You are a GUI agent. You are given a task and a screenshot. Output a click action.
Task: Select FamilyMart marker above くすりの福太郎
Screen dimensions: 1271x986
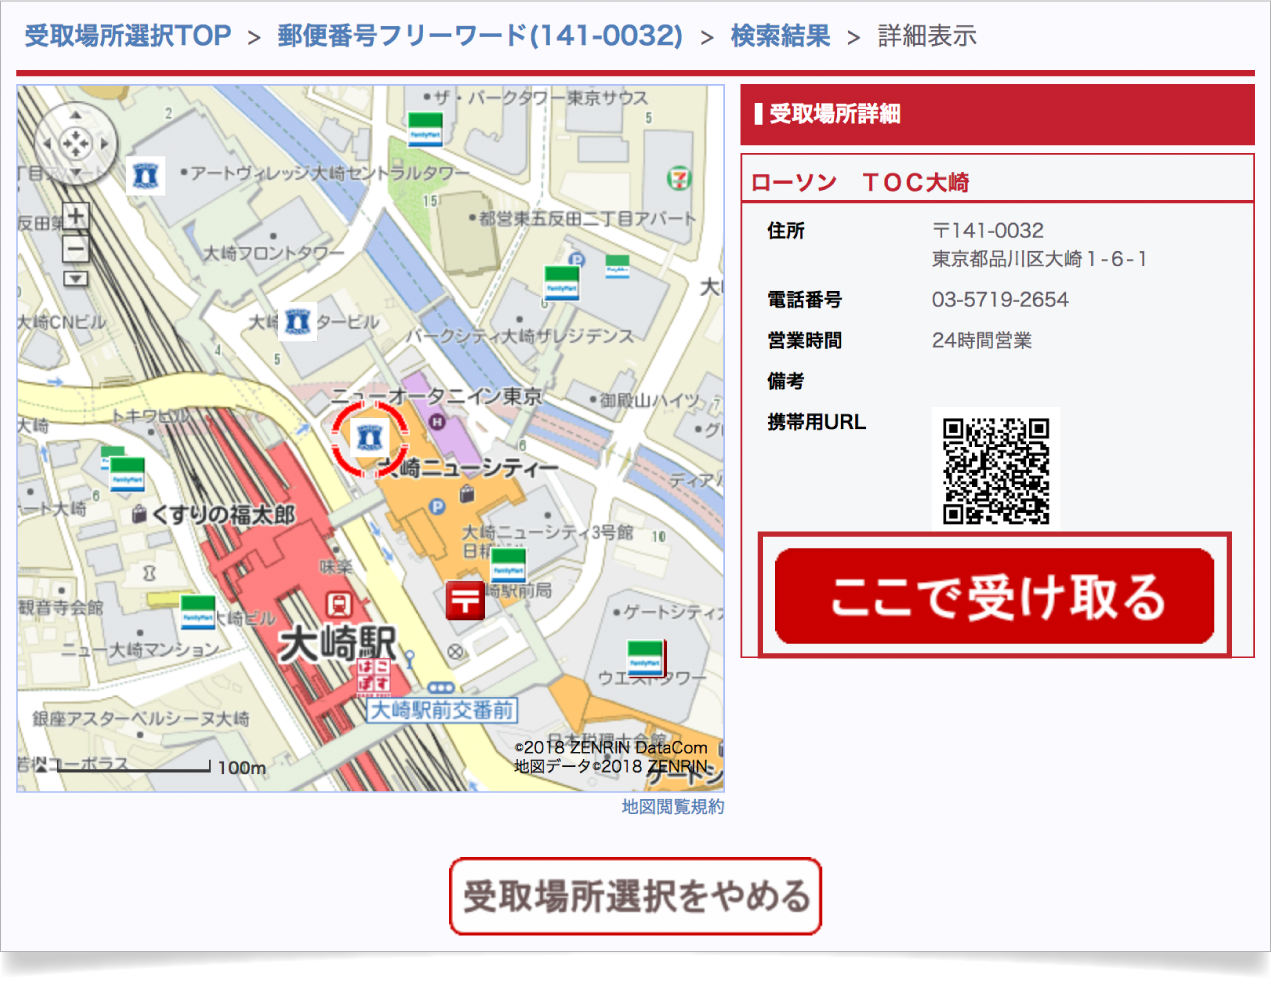click(127, 474)
